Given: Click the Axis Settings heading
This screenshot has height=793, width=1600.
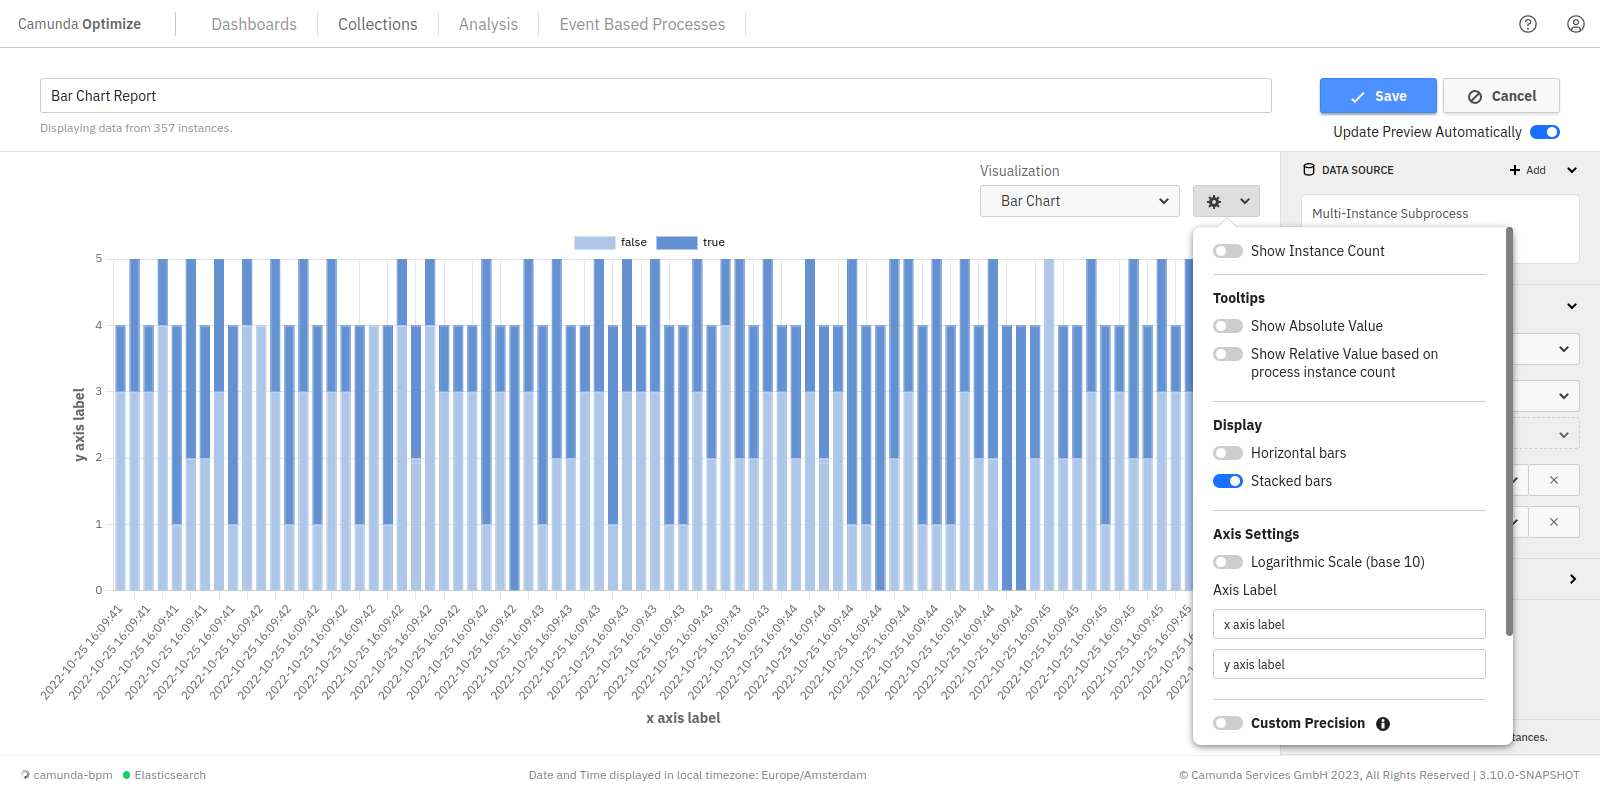Looking at the screenshot, I should [x=1256, y=534].
